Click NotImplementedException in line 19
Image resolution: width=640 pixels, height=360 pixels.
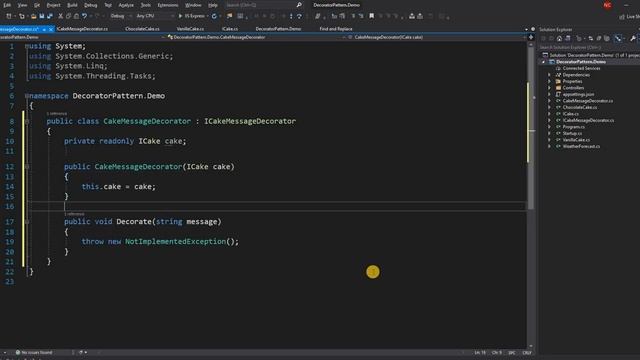(x=176, y=242)
